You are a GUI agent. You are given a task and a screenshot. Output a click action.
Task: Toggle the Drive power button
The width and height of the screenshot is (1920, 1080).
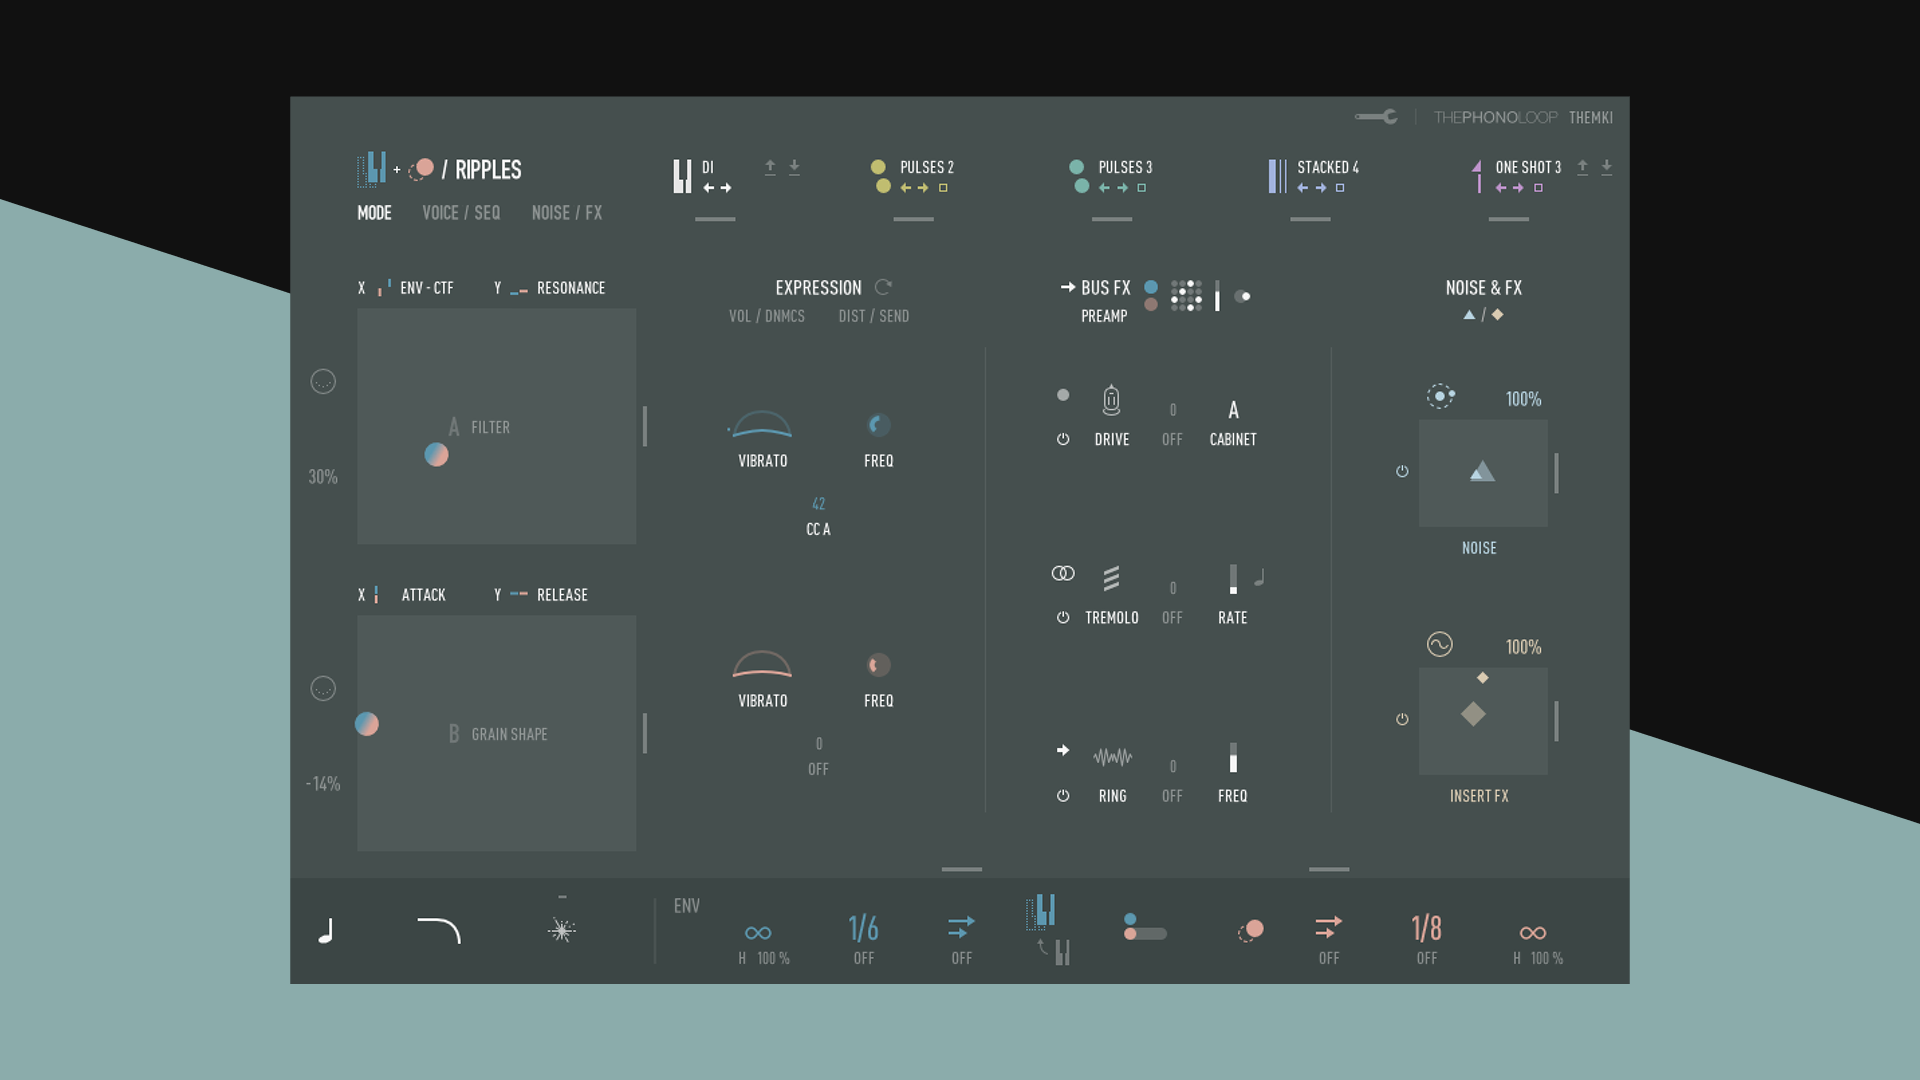coord(1063,439)
